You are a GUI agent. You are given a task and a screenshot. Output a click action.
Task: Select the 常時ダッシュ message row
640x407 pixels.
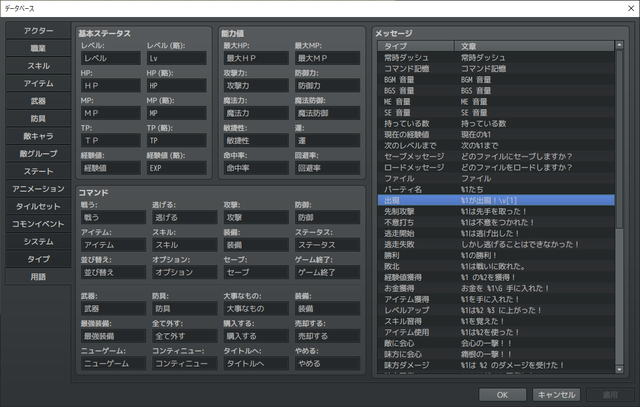496,58
